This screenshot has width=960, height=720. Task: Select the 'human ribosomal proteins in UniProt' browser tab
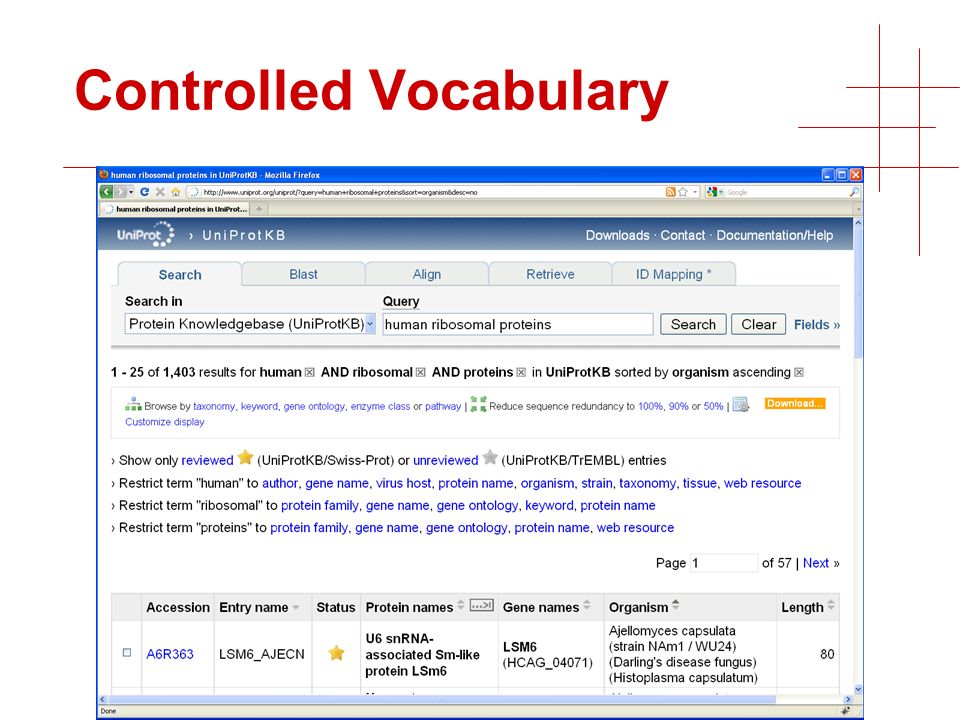click(176, 209)
